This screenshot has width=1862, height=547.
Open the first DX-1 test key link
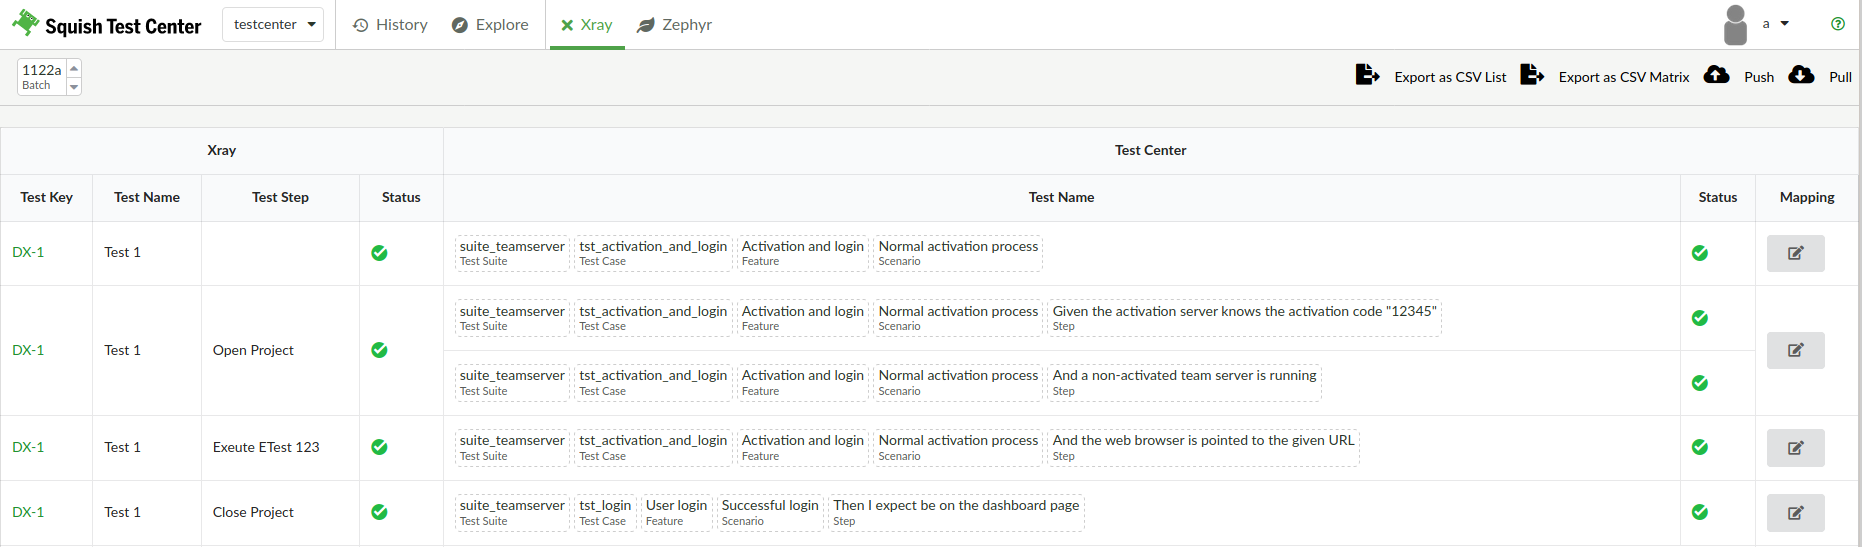(x=28, y=253)
